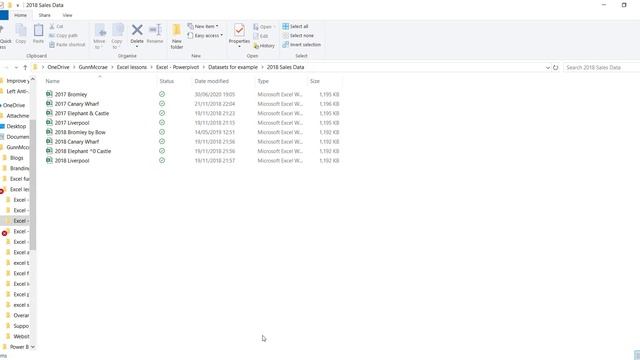Sort files by Size column header
The height and width of the screenshot is (360, 640).
click(315, 81)
